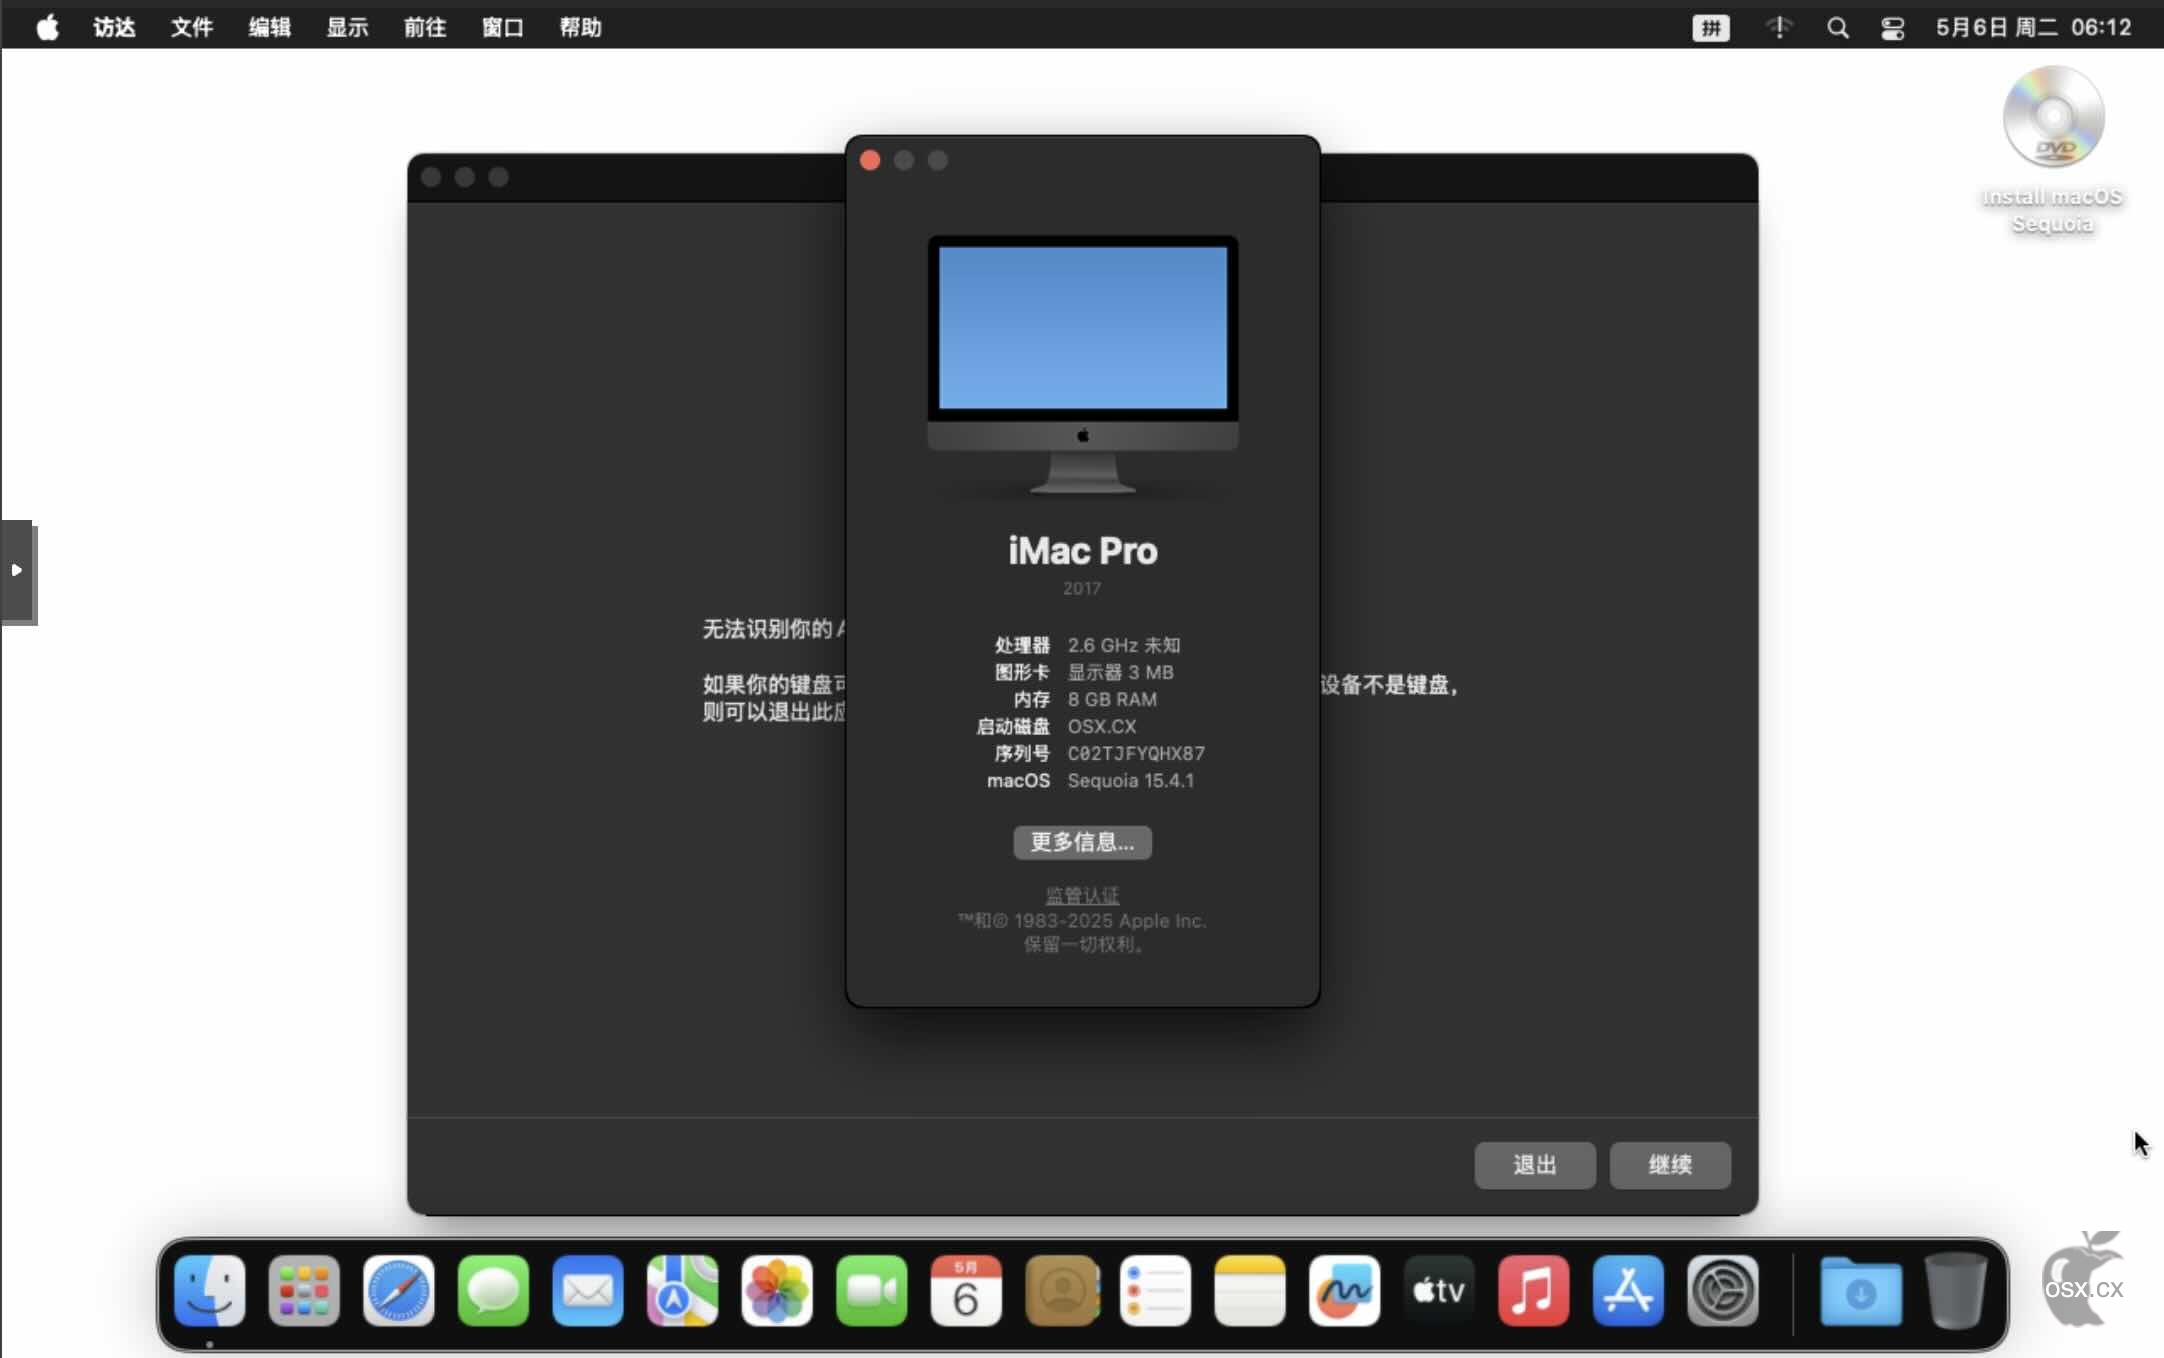Click the 8 GB RAM memory value

click(x=1112, y=699)
